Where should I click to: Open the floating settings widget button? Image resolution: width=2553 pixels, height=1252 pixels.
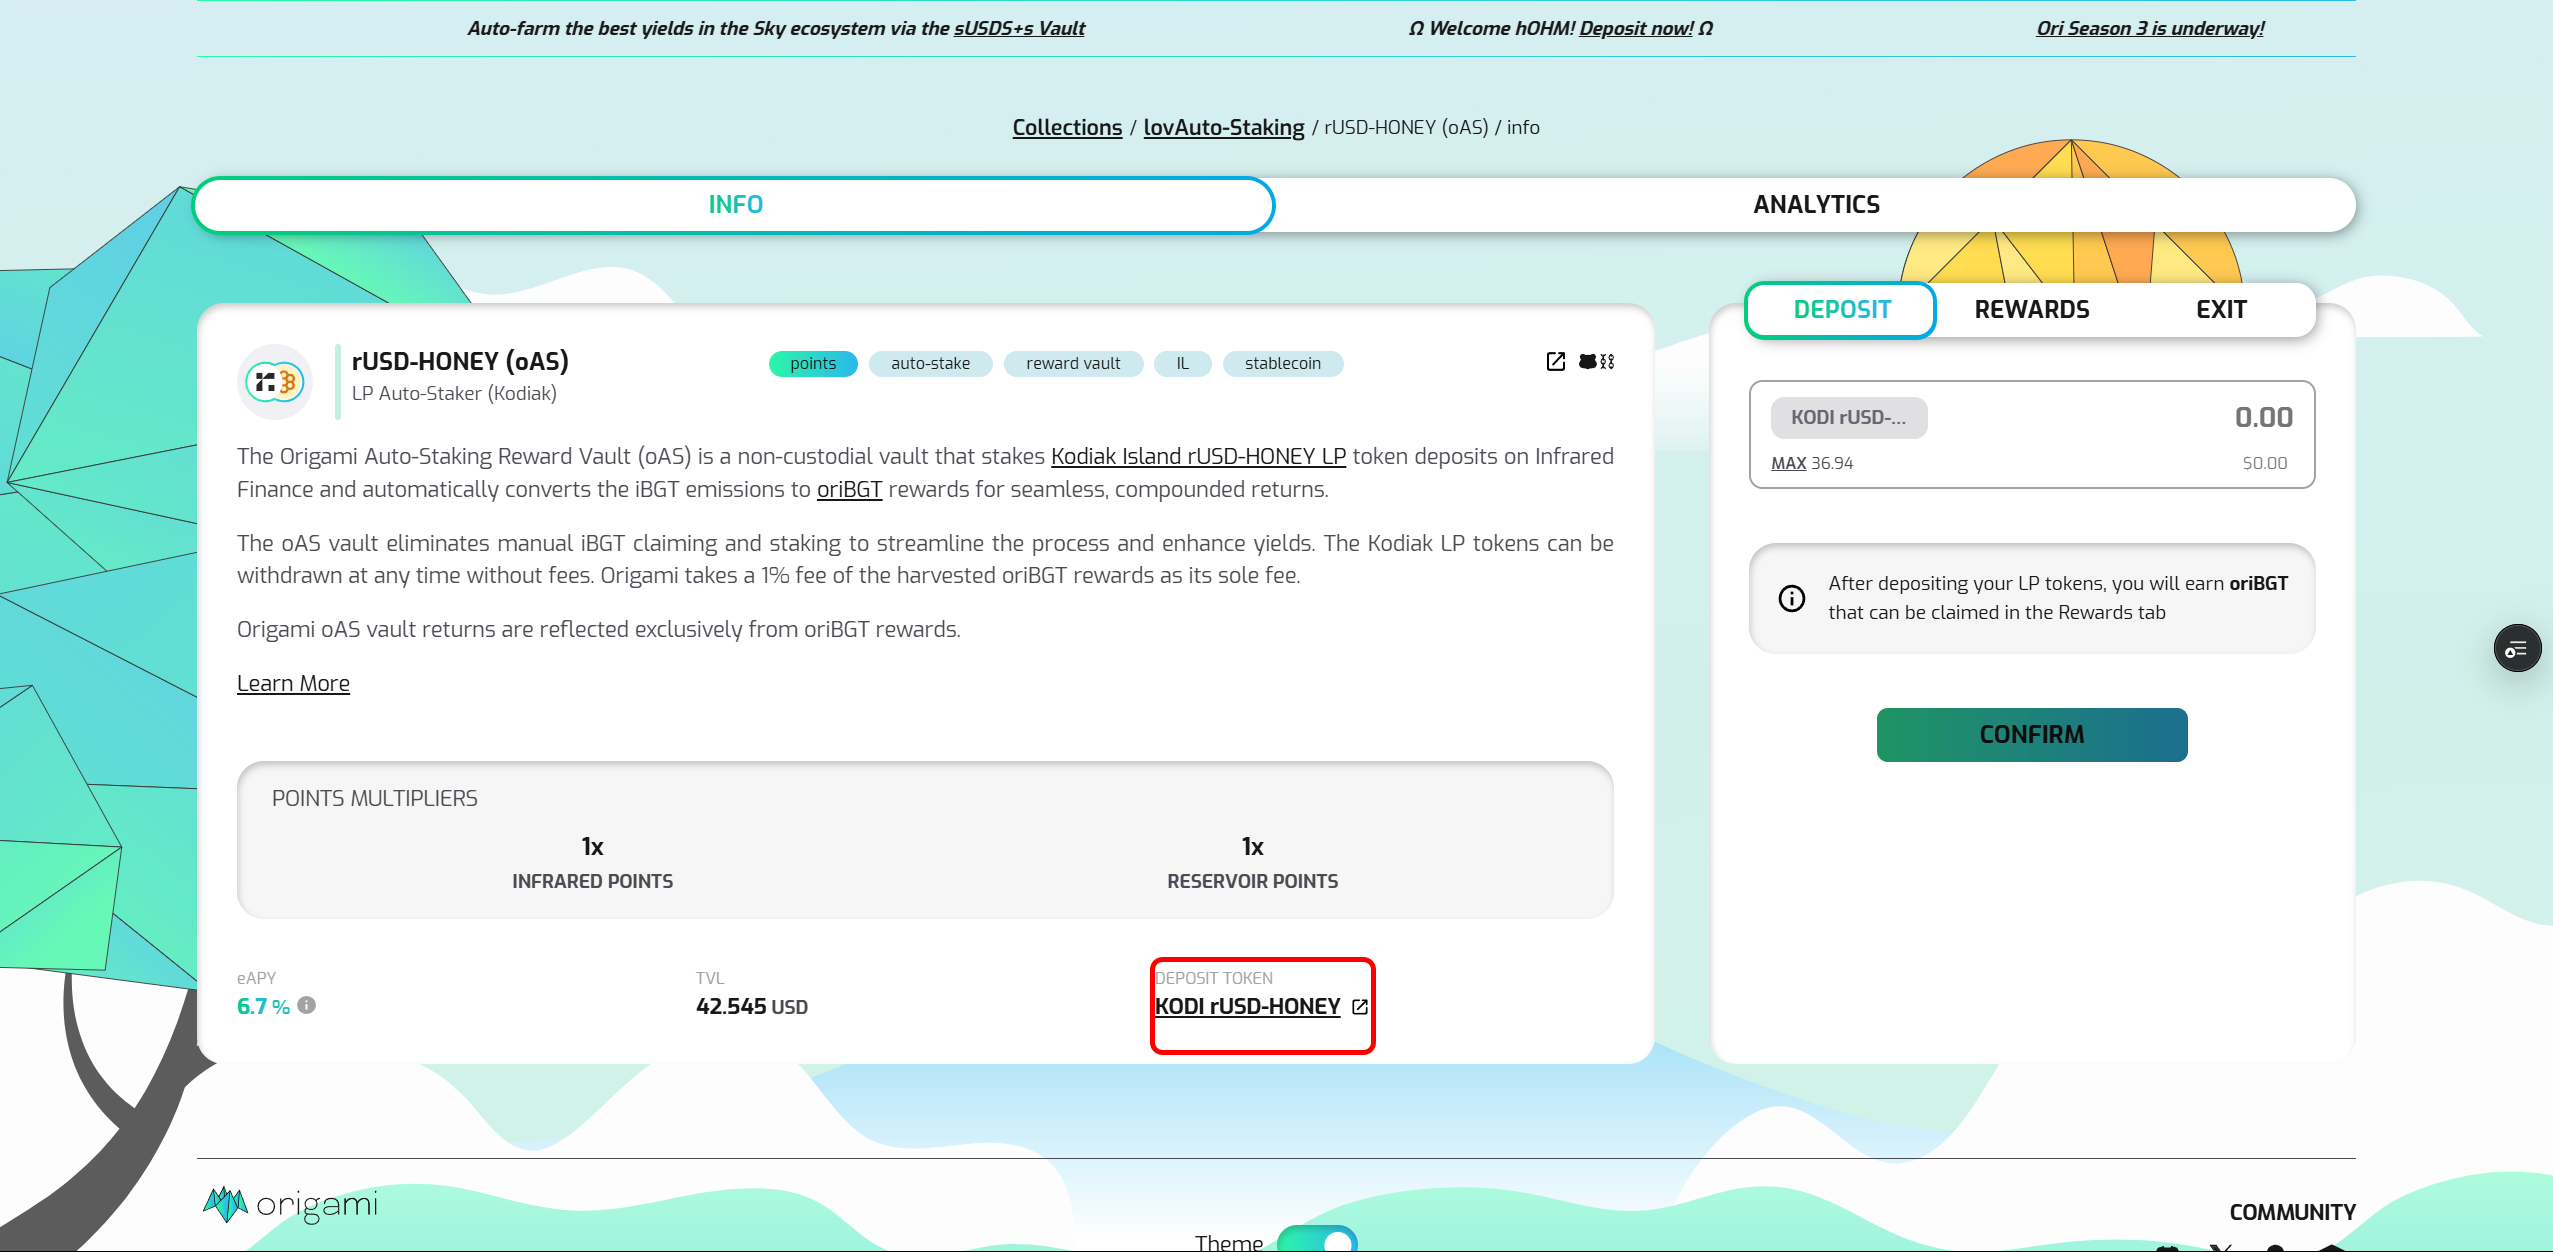(x=2517, y=649)
